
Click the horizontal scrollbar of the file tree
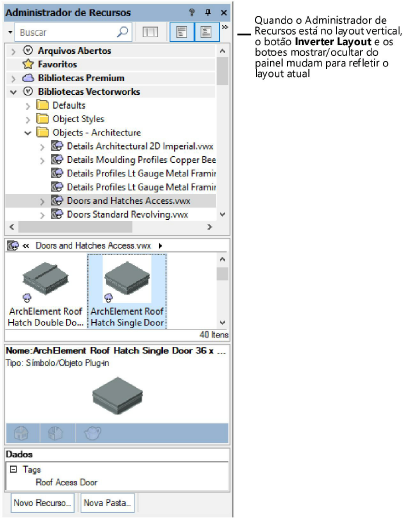coord(111,227)
